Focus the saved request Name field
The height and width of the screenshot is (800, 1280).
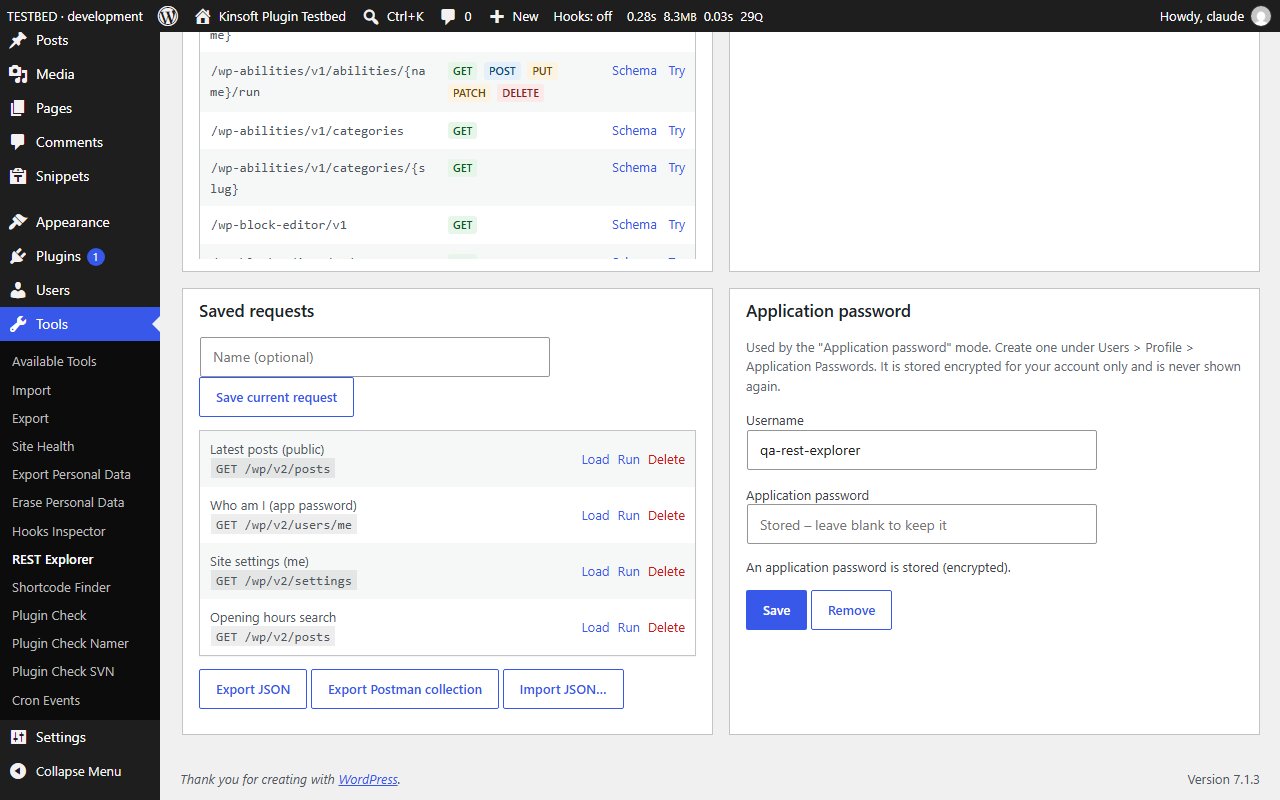[x=375, y=357]
